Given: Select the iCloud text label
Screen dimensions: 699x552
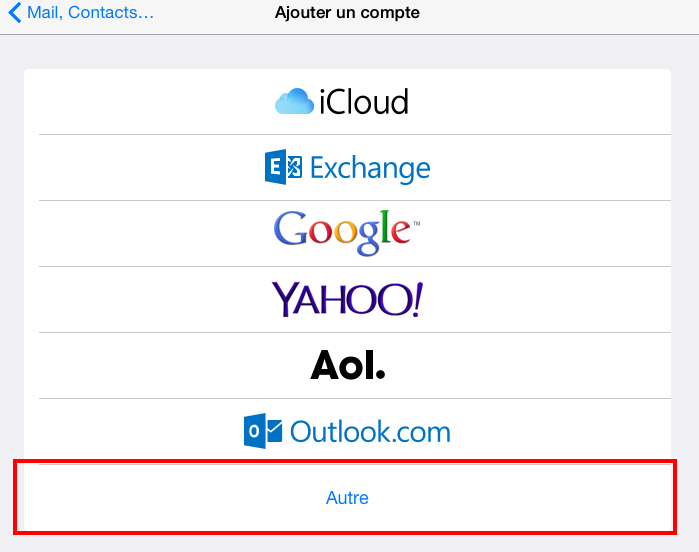Looking at the screenshot, I should tap(364, 102).
